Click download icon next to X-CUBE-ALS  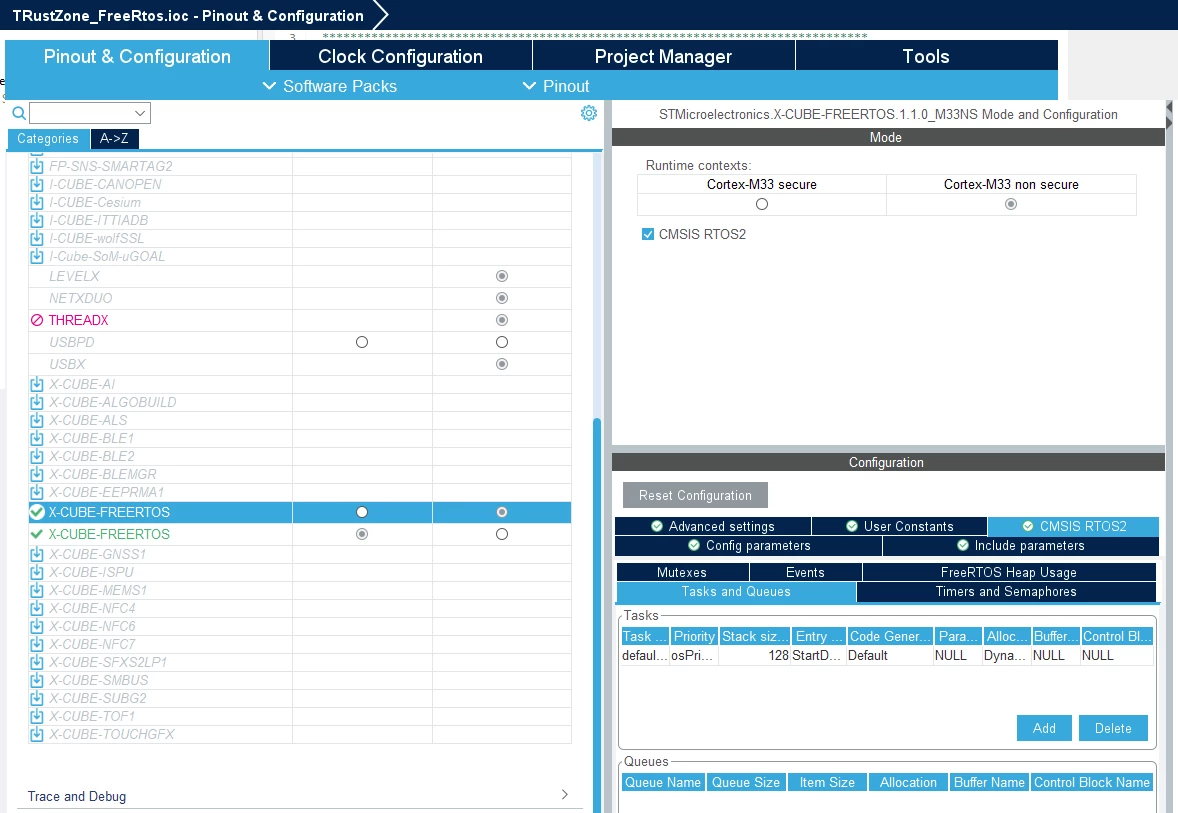tap(37, 420)
